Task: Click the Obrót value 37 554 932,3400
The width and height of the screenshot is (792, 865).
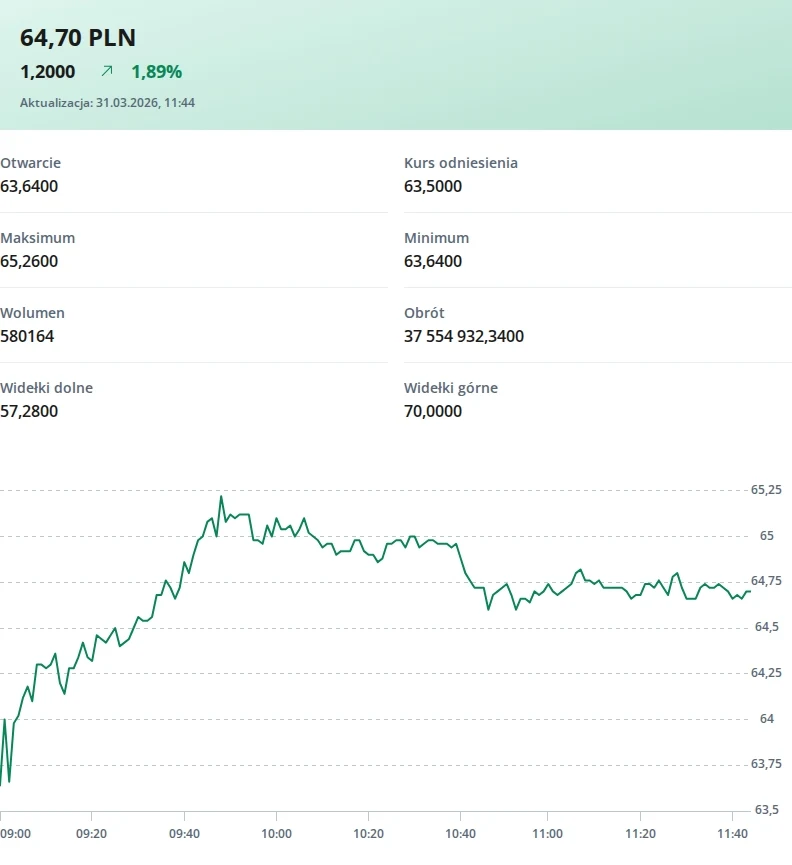Action: coord(464,336)
